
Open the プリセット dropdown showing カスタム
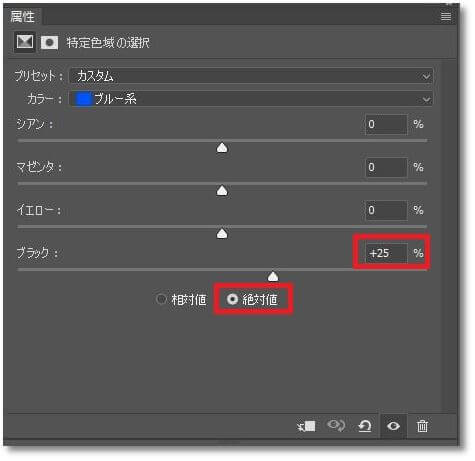click(x=251, y=76)
